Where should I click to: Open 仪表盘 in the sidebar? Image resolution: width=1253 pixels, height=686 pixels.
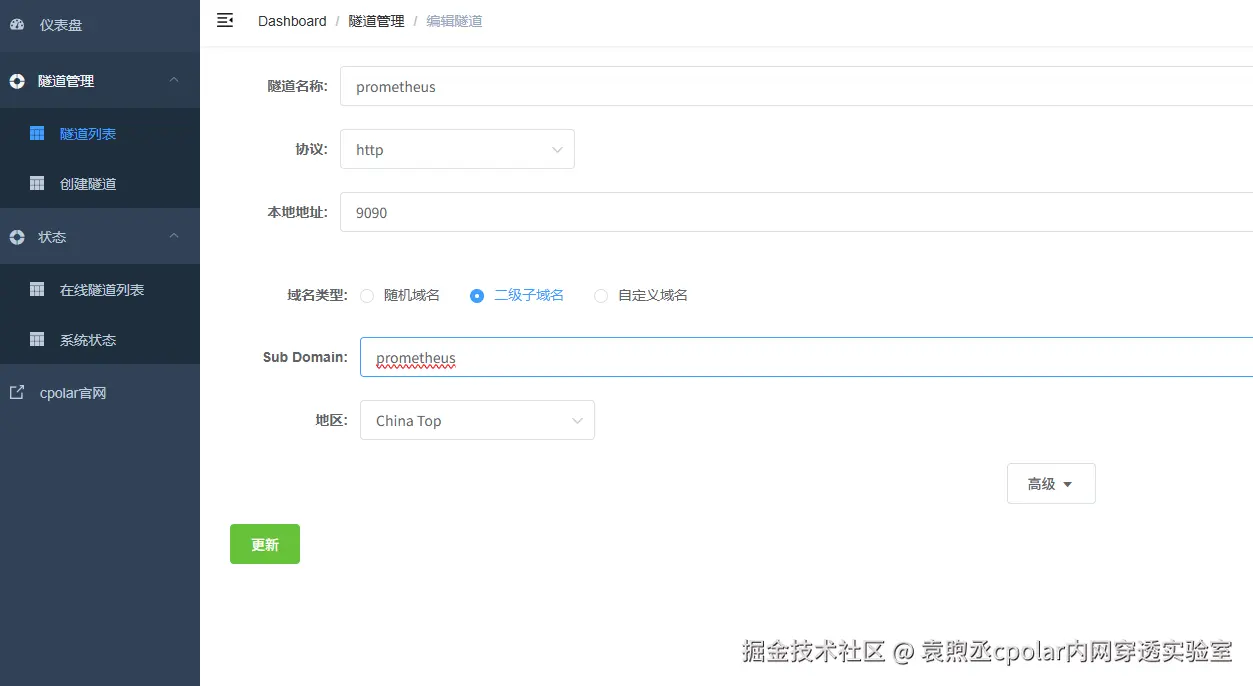(100, 25)
